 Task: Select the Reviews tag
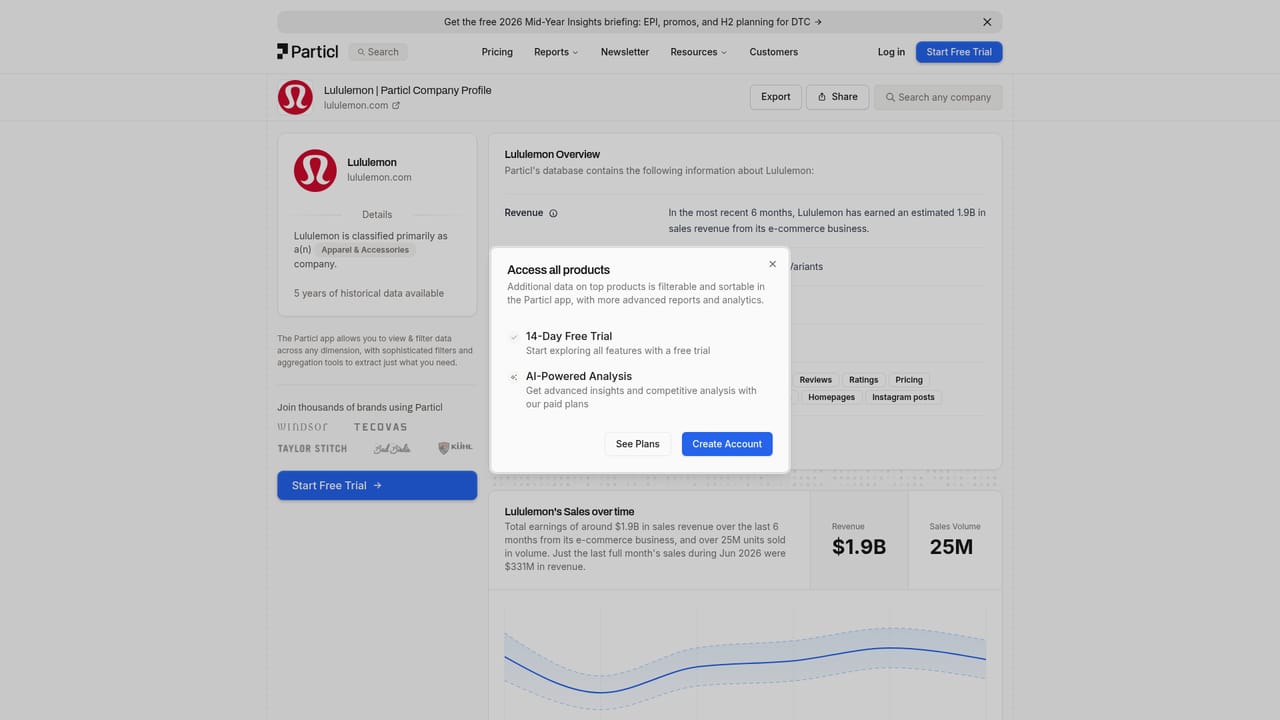point(815,380)
